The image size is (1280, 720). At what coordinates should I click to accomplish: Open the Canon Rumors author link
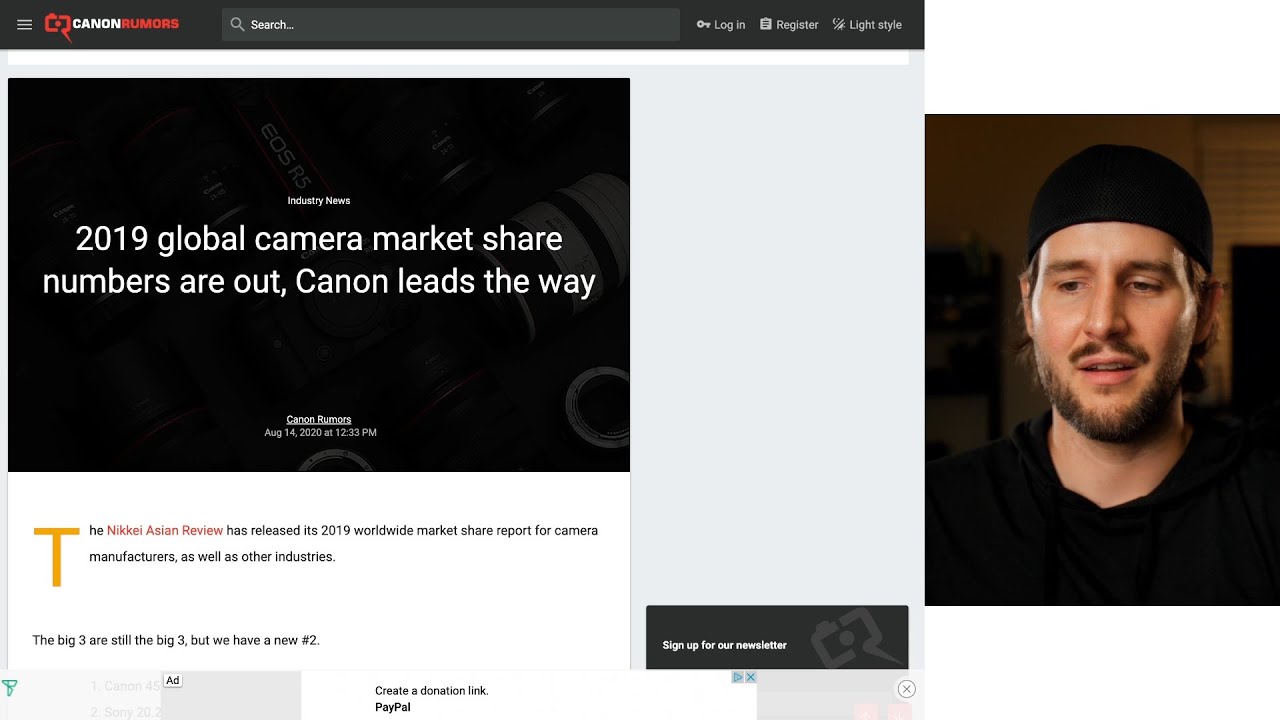pos(319,420)
